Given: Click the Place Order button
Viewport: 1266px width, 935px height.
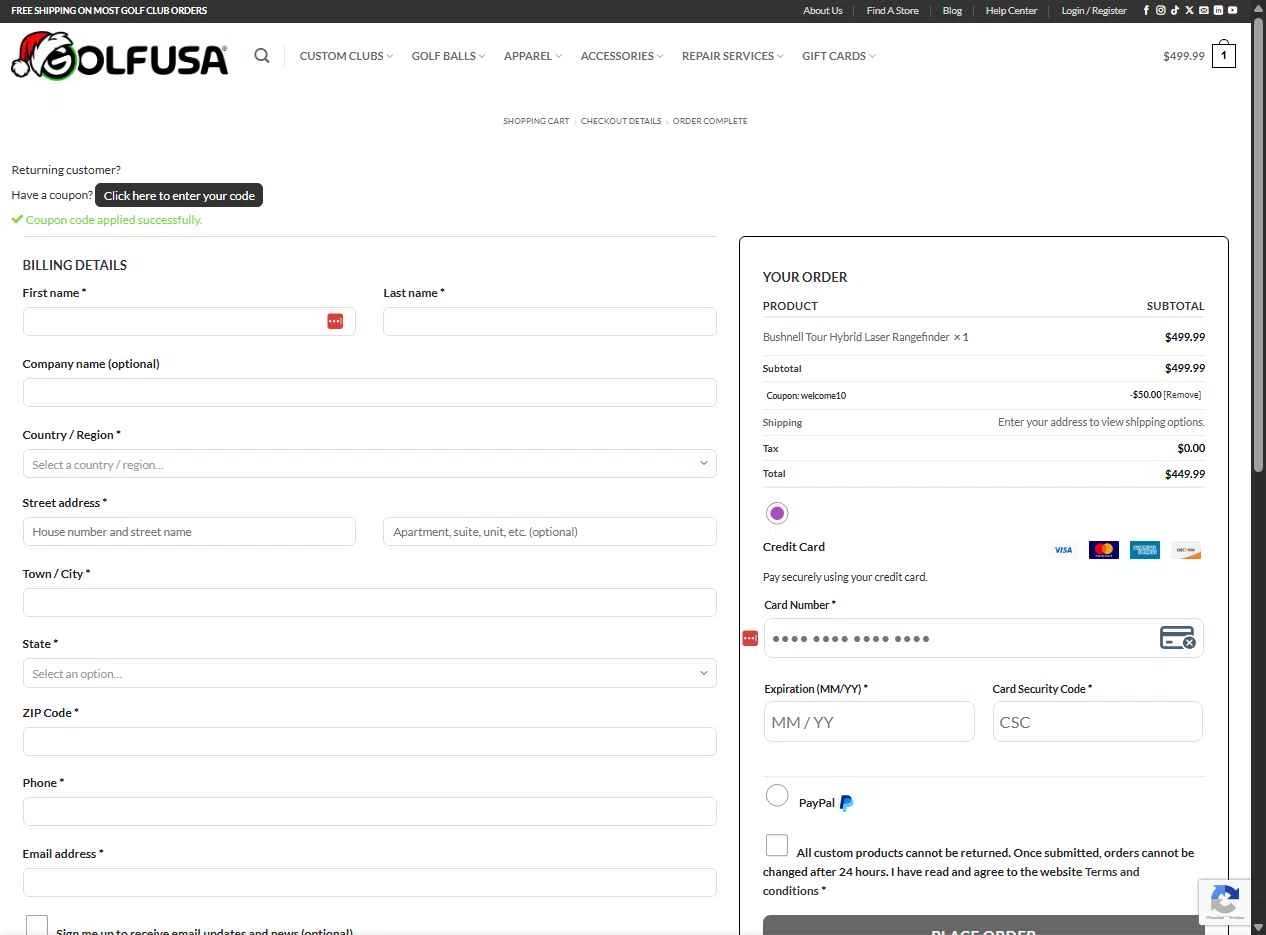Looking at the screenshot, I should click(984, 925).
